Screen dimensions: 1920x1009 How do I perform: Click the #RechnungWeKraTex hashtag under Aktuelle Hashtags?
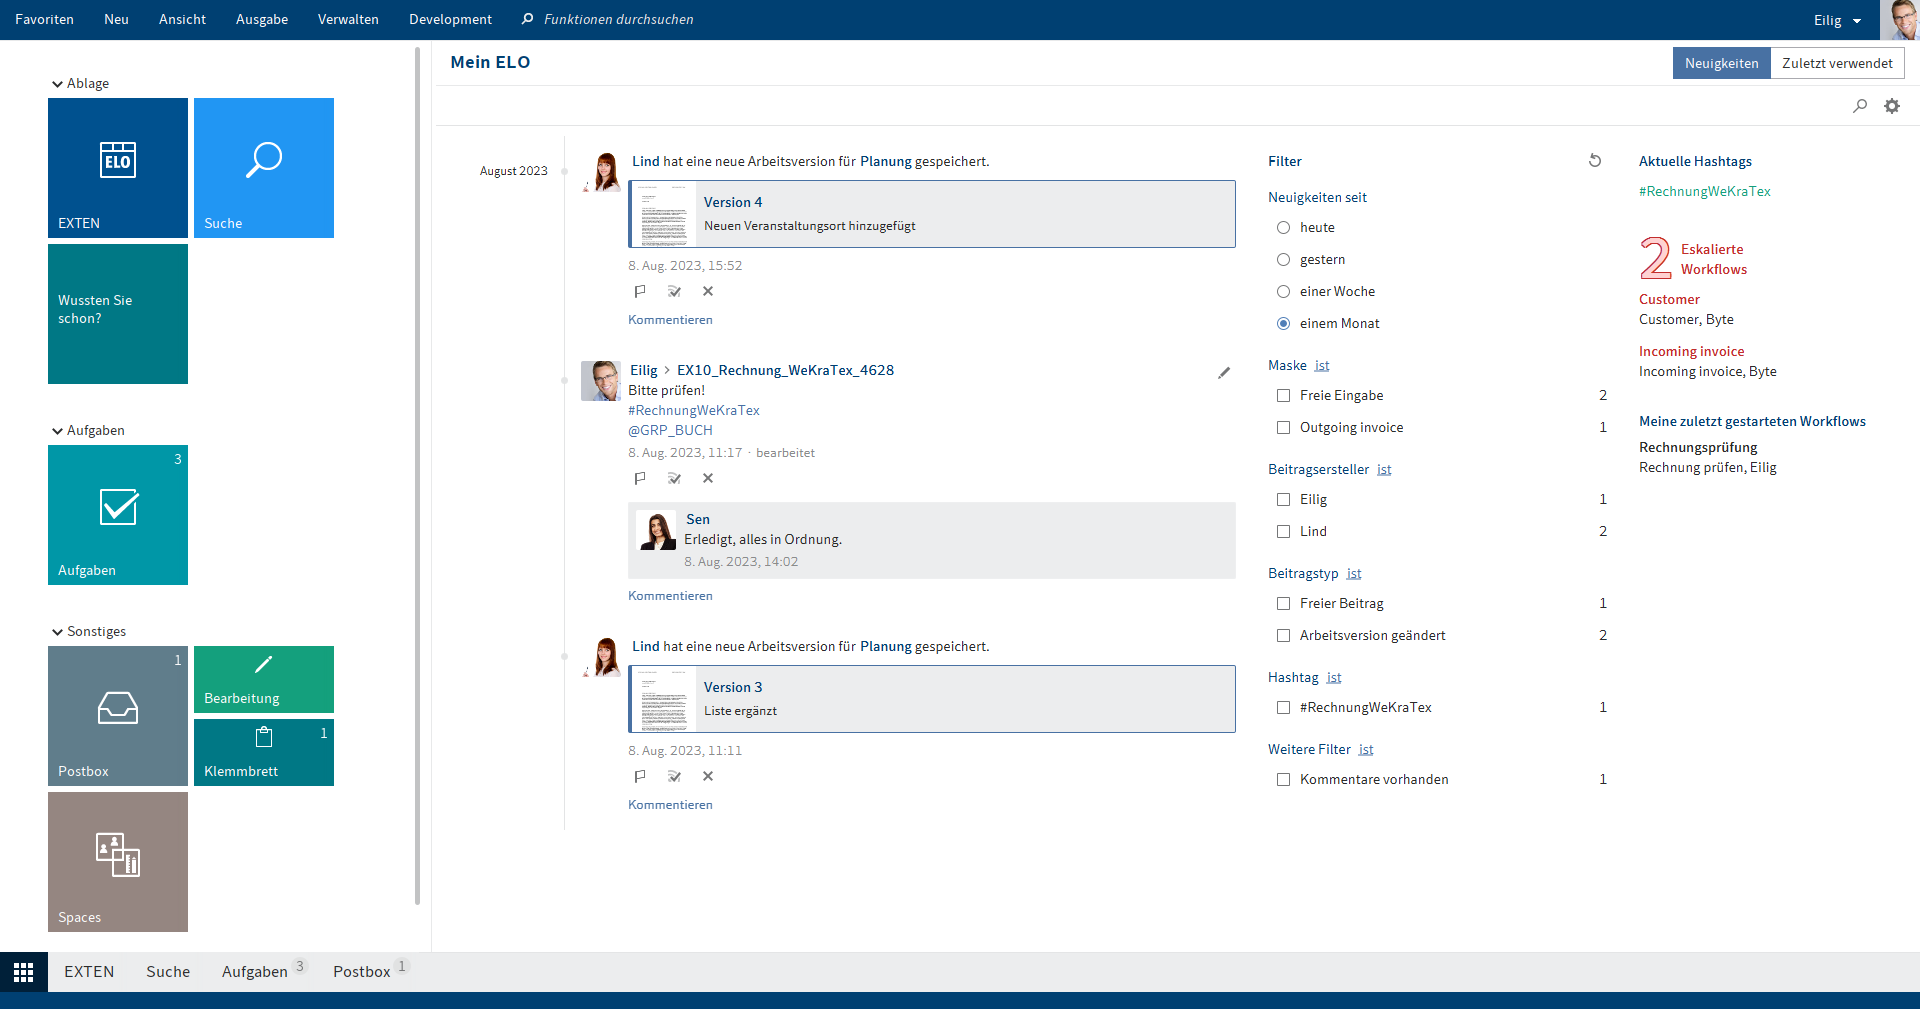(x=1704, y=192)
